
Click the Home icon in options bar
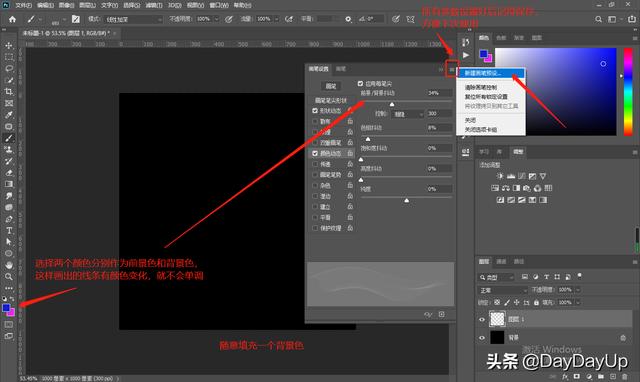12,19
